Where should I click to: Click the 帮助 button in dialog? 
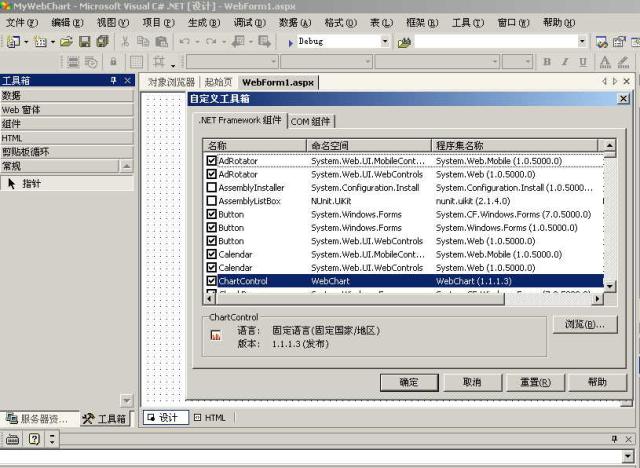(x=598, y=382)
